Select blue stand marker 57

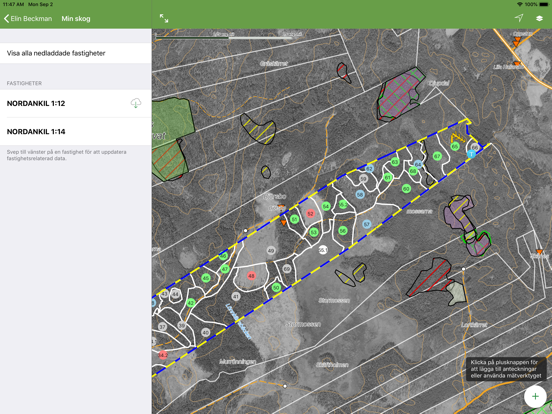(x=366, y=224)
